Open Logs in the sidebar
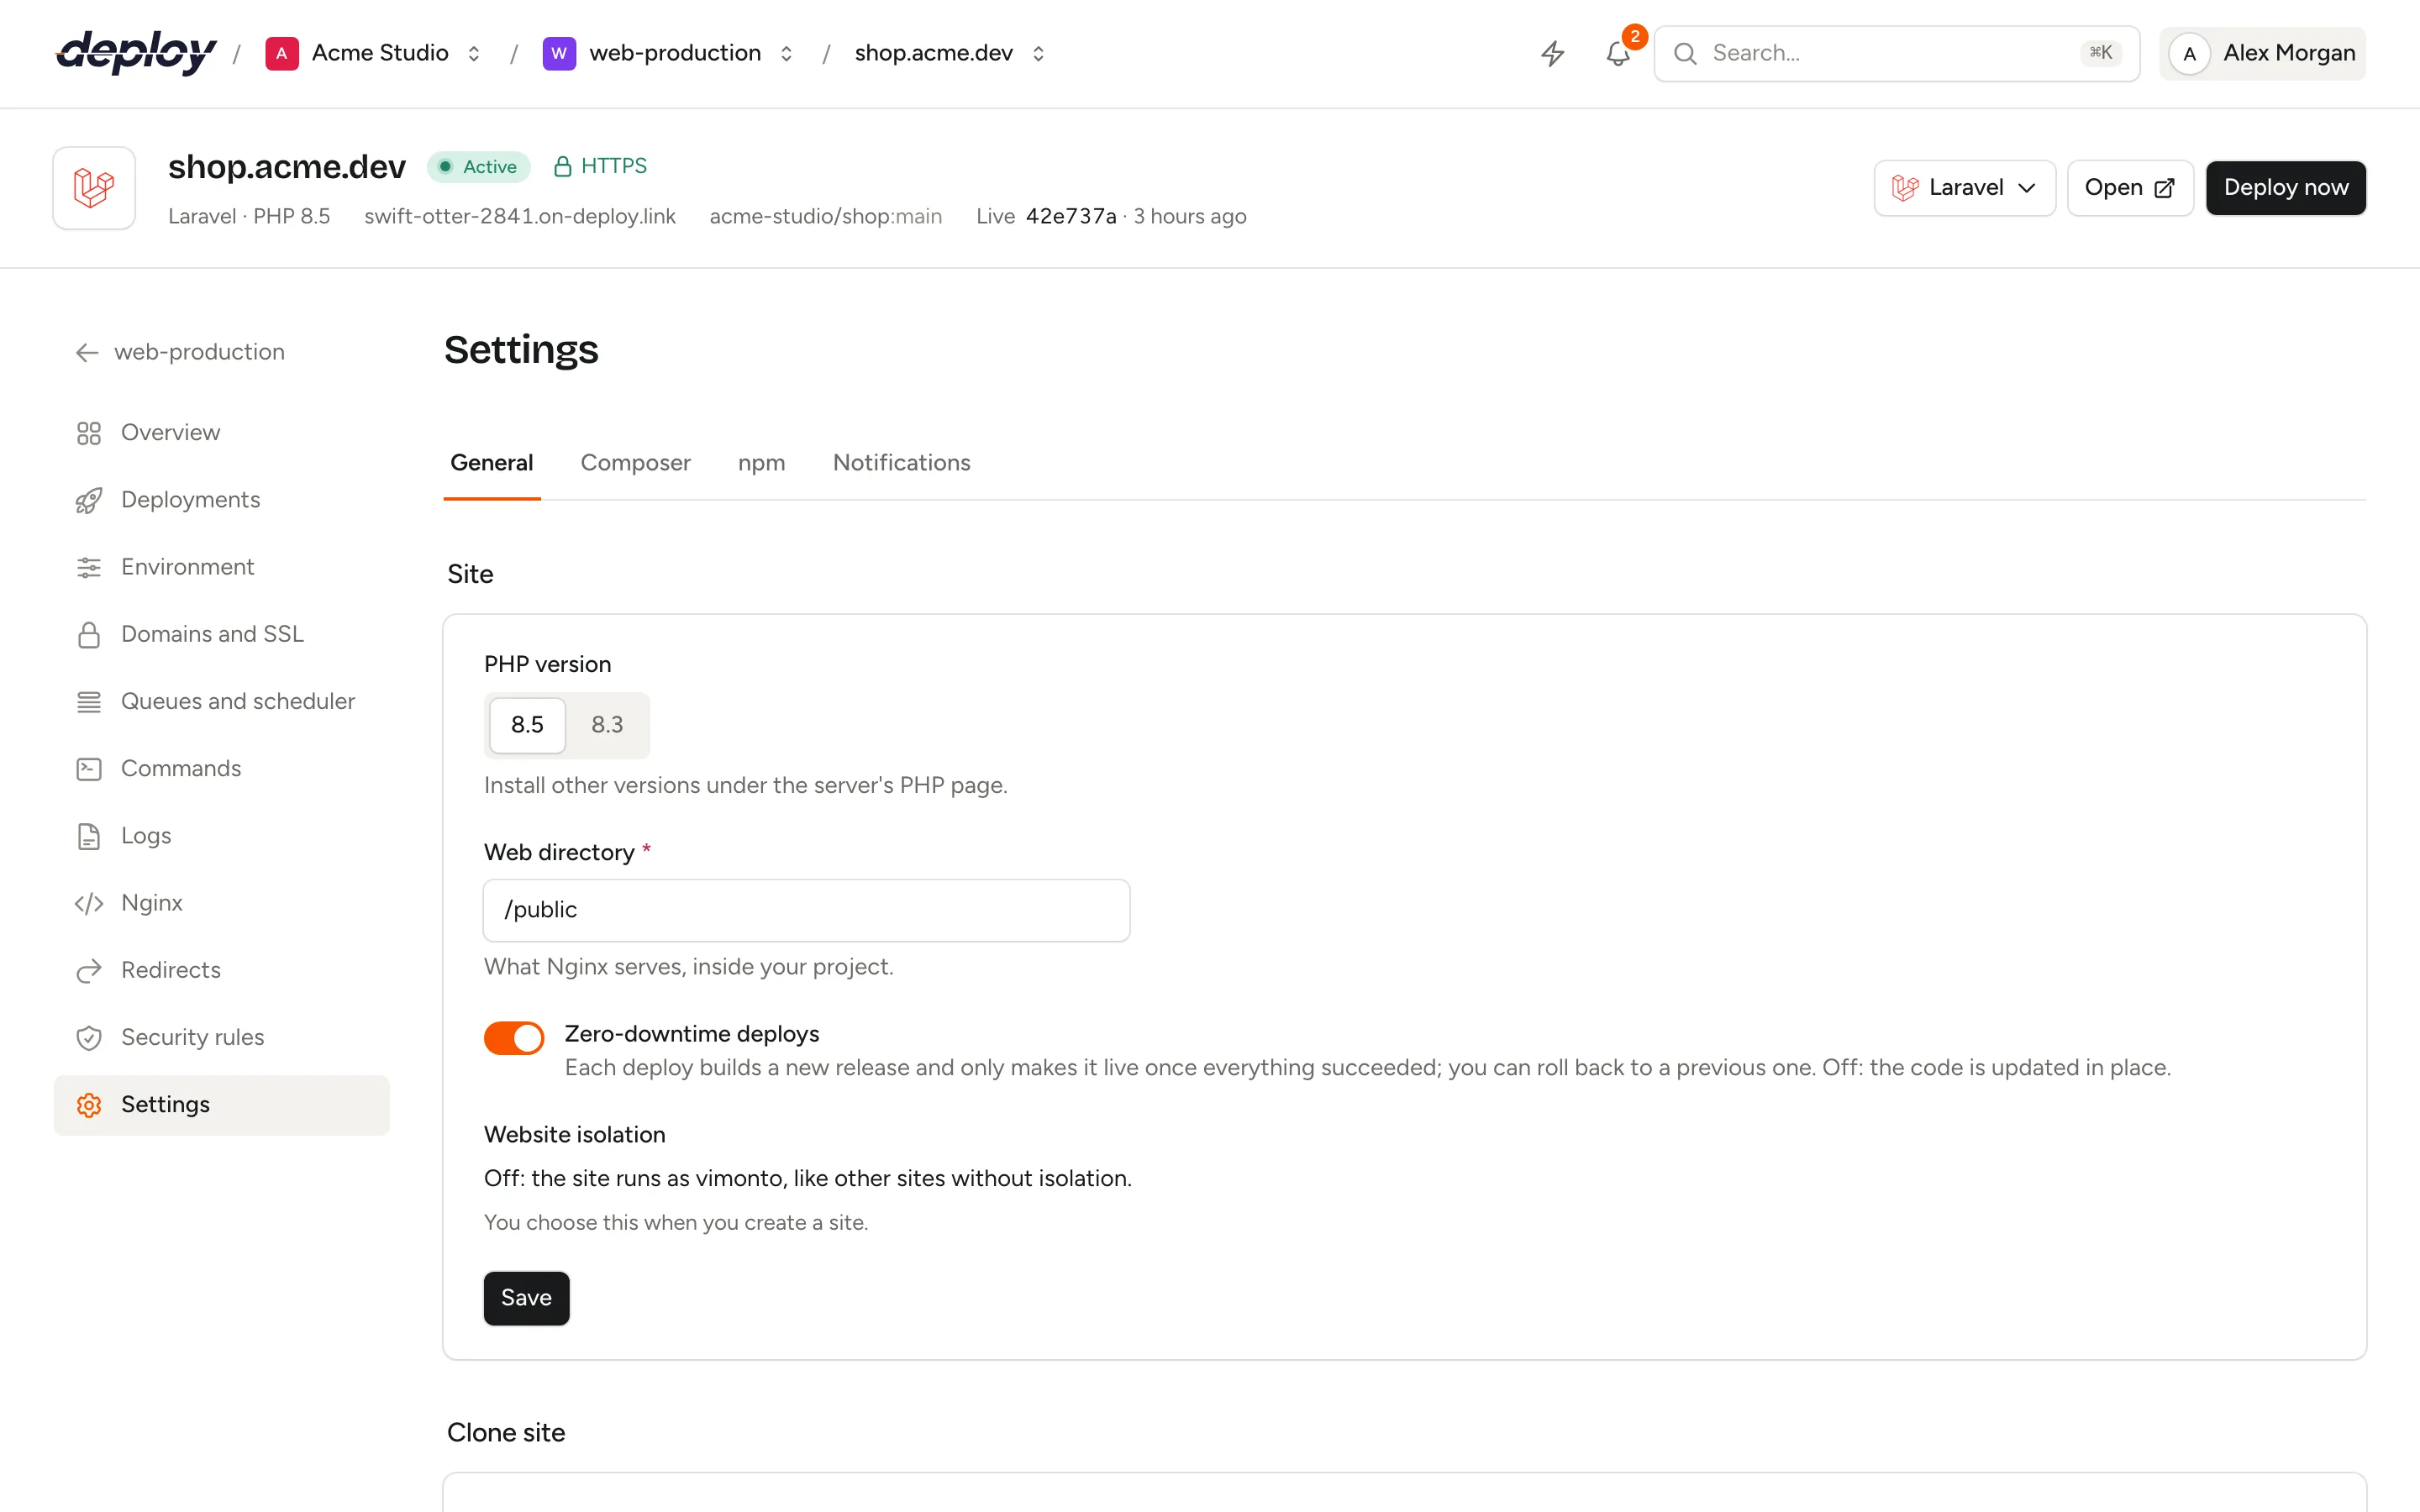 tap(222, 836)
